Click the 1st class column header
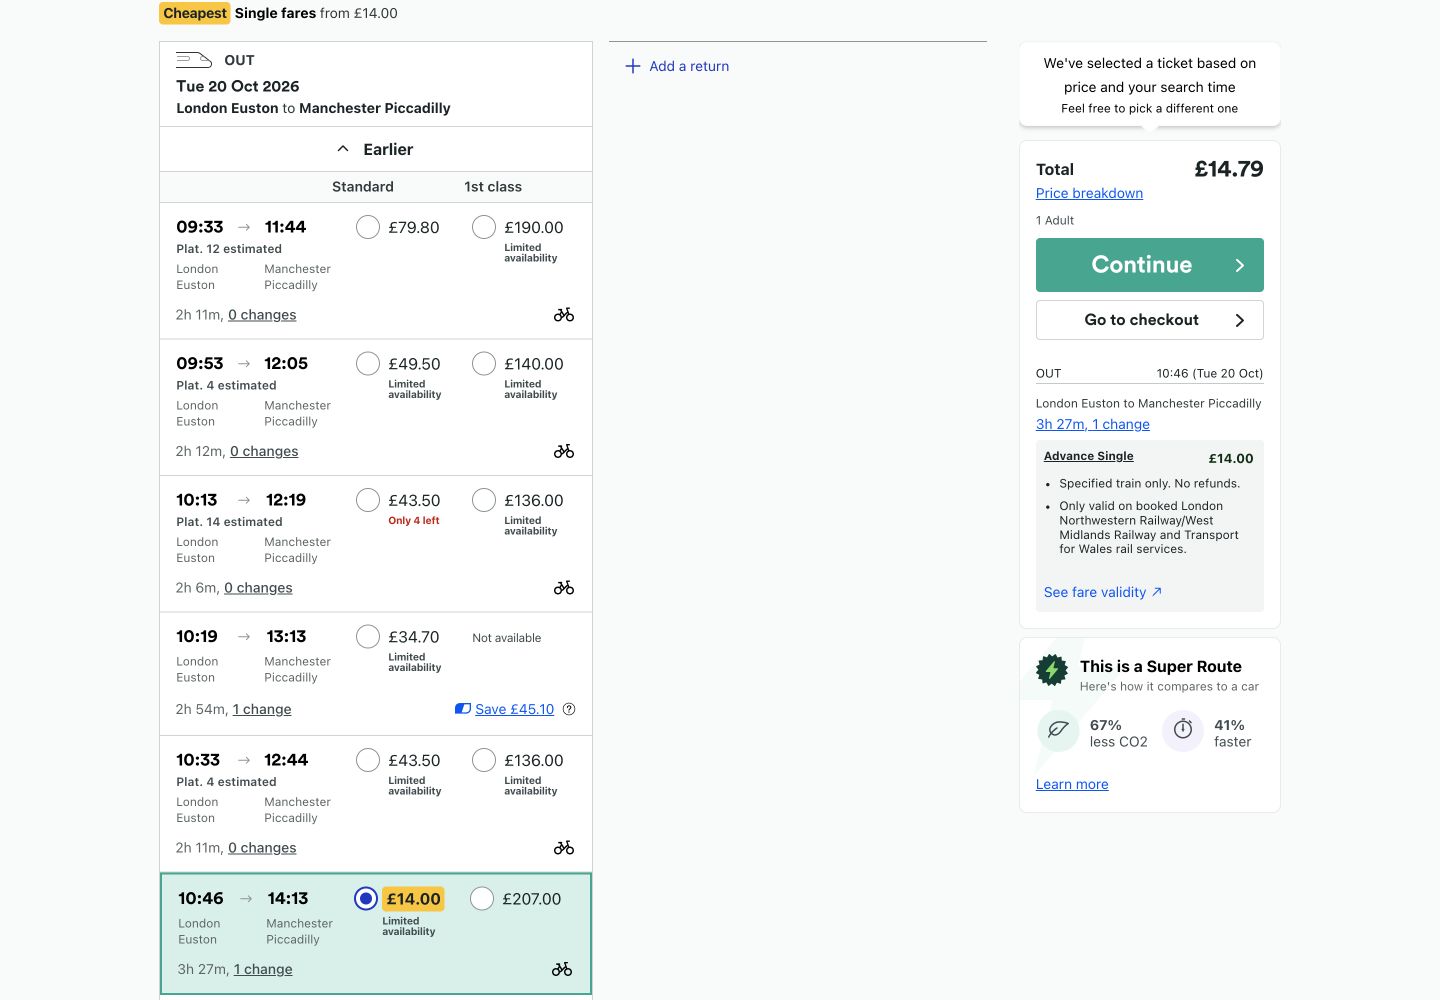1440x1000 pixels. pyautogui.click(x=493, y=187)
